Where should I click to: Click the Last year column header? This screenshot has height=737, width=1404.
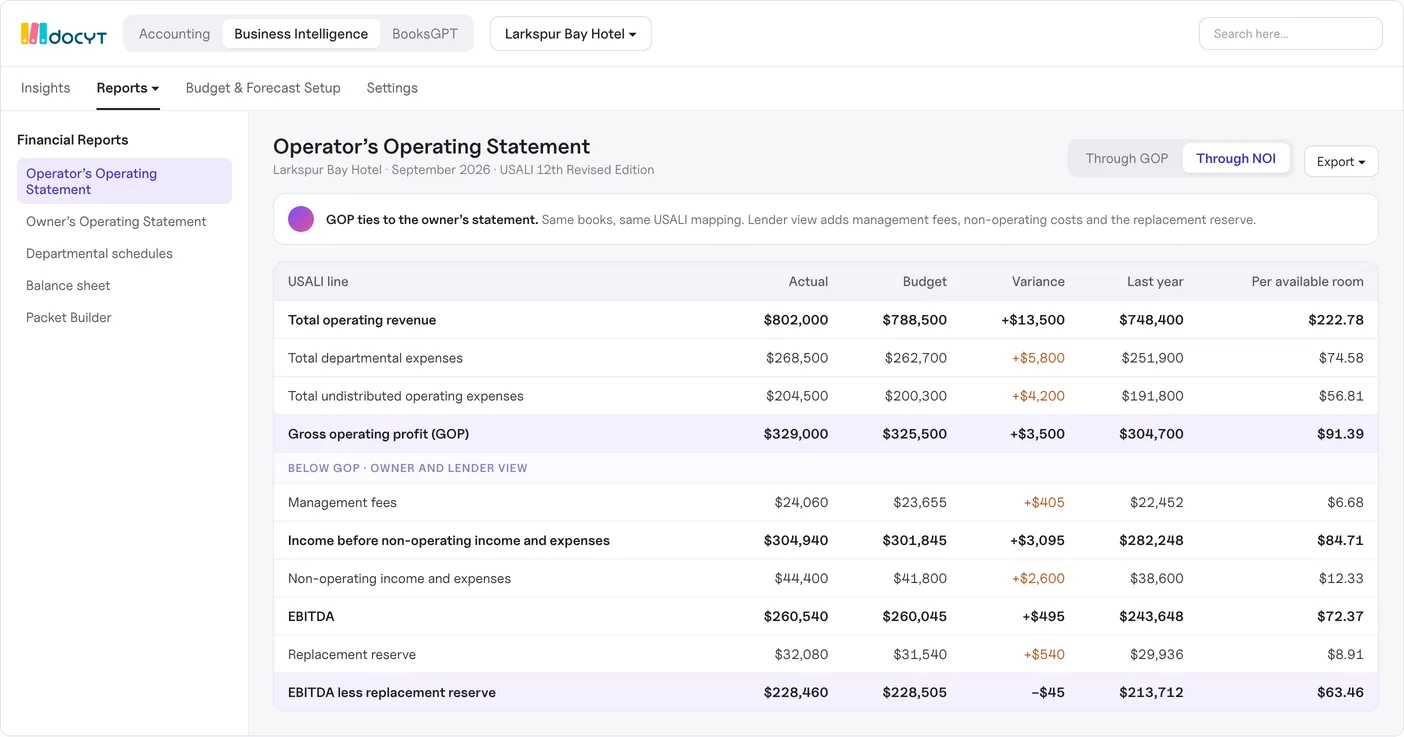(1155, 282)
